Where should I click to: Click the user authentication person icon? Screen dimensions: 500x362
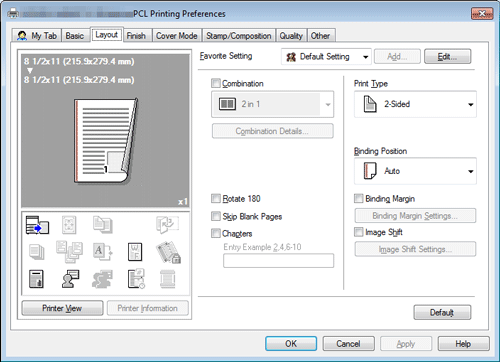coord(70,279)
